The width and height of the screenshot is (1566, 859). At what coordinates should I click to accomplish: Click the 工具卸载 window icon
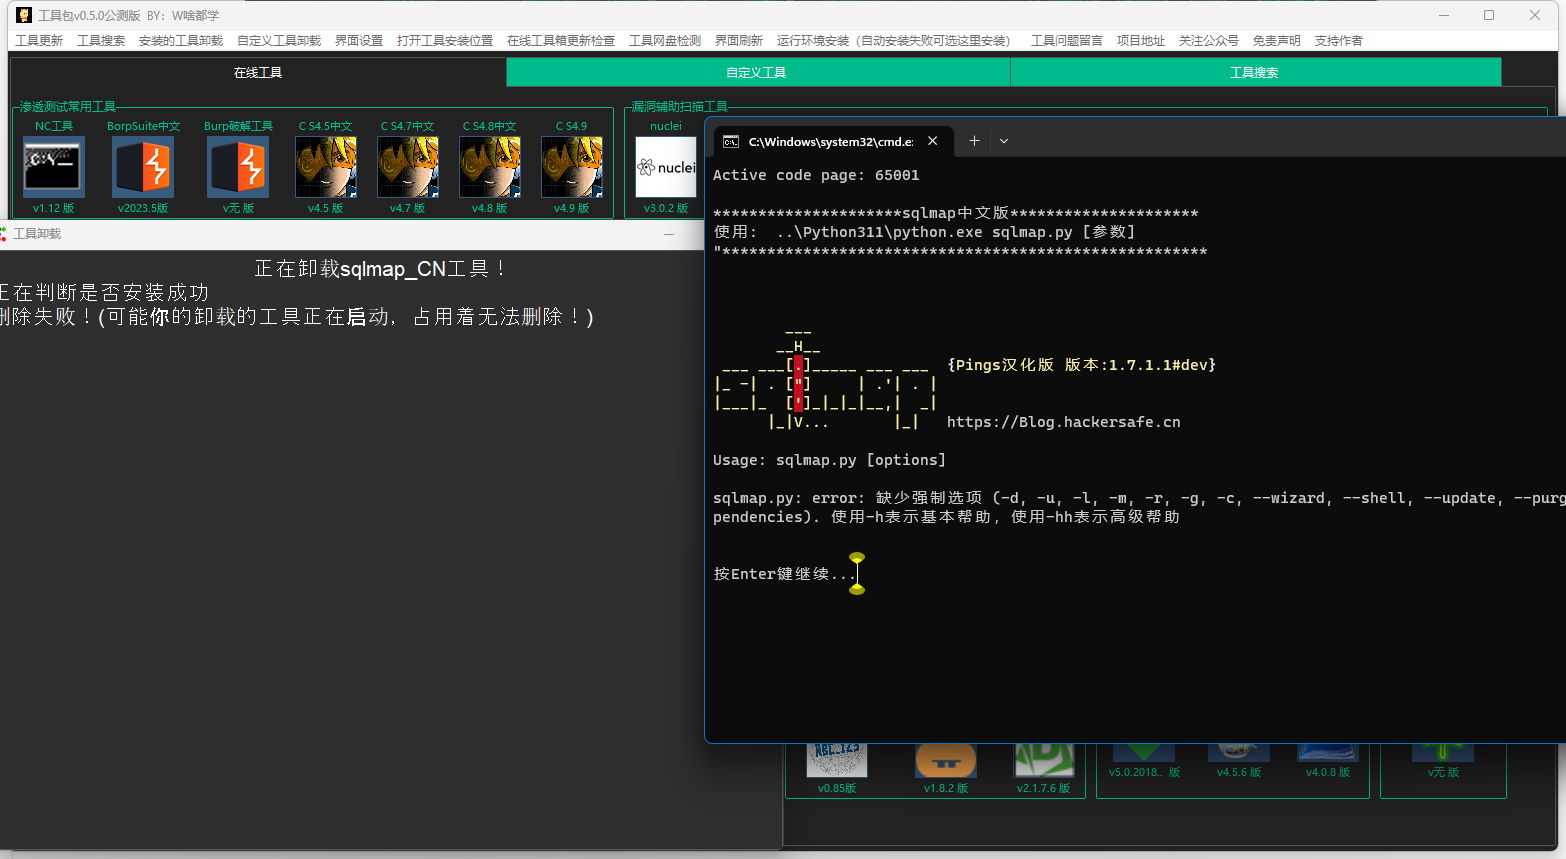pyautogui.click(x=3, y=233)
